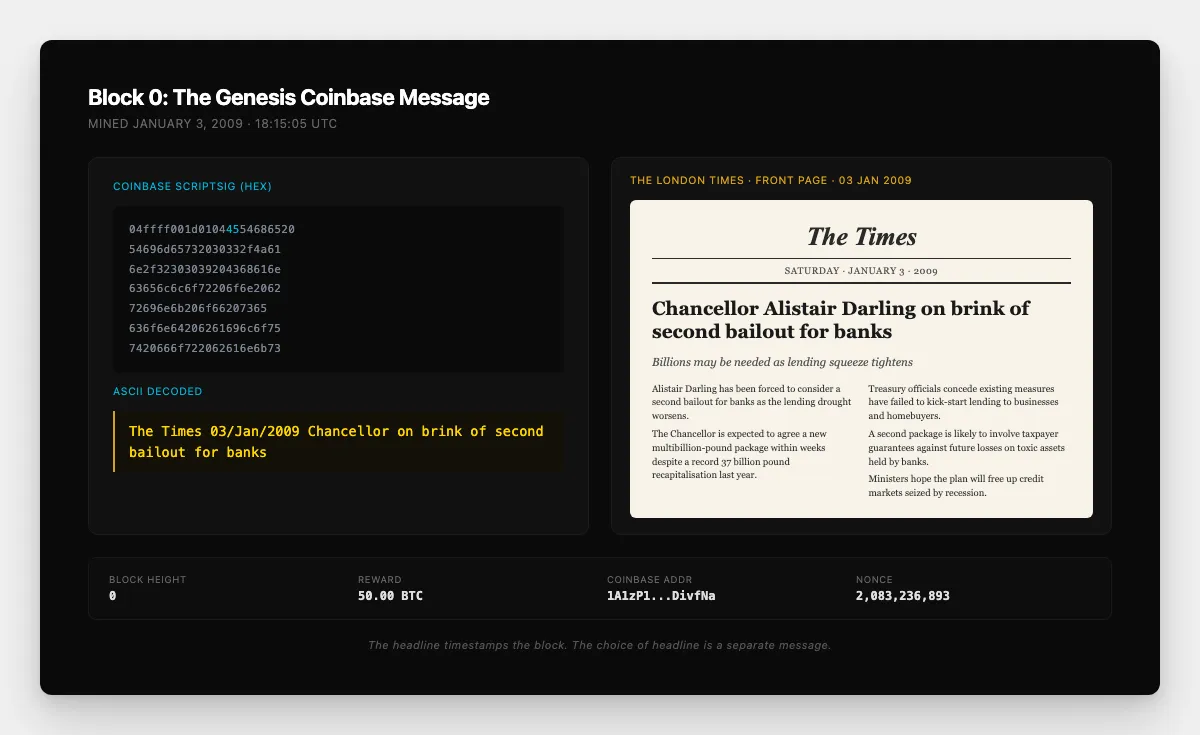Screen dimensions: 1200x735
Task: Click "The Times" newspaper masthead
Action: tap(861, 237)
